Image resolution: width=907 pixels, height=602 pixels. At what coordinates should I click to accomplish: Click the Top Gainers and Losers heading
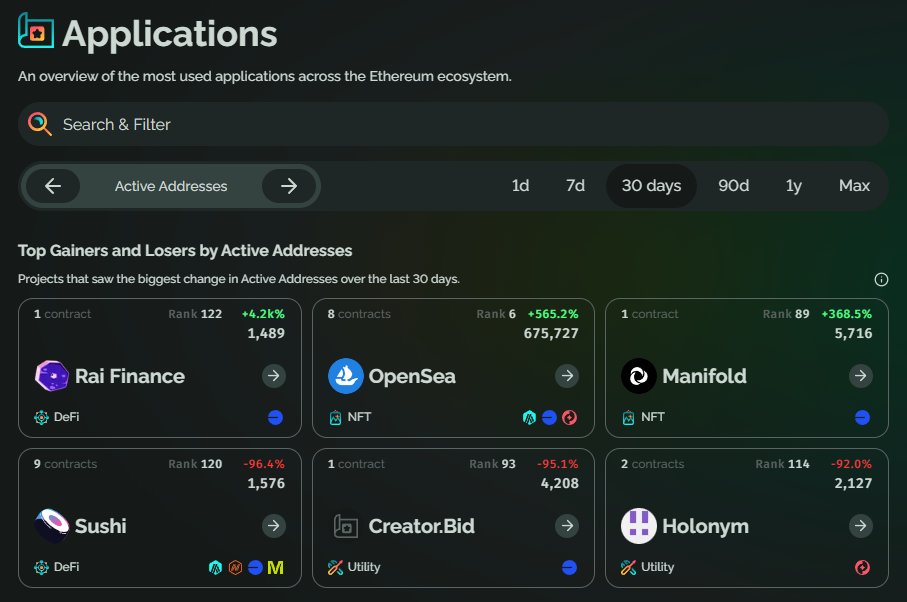click(185, 250)
